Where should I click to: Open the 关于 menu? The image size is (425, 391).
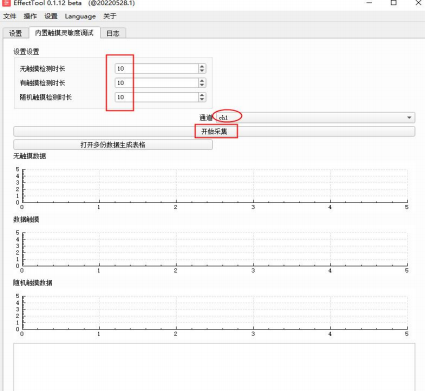click(x=110, y=16)
